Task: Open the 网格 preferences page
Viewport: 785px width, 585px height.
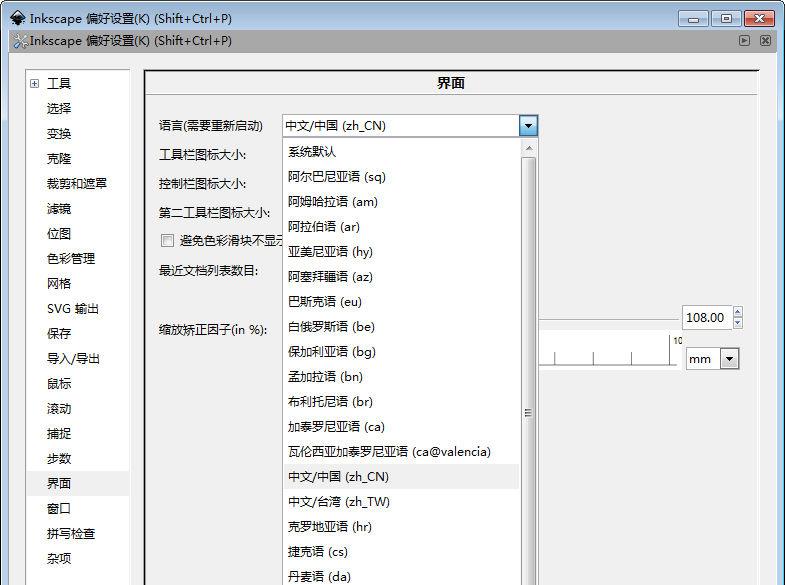Action: tap(59, 284)
